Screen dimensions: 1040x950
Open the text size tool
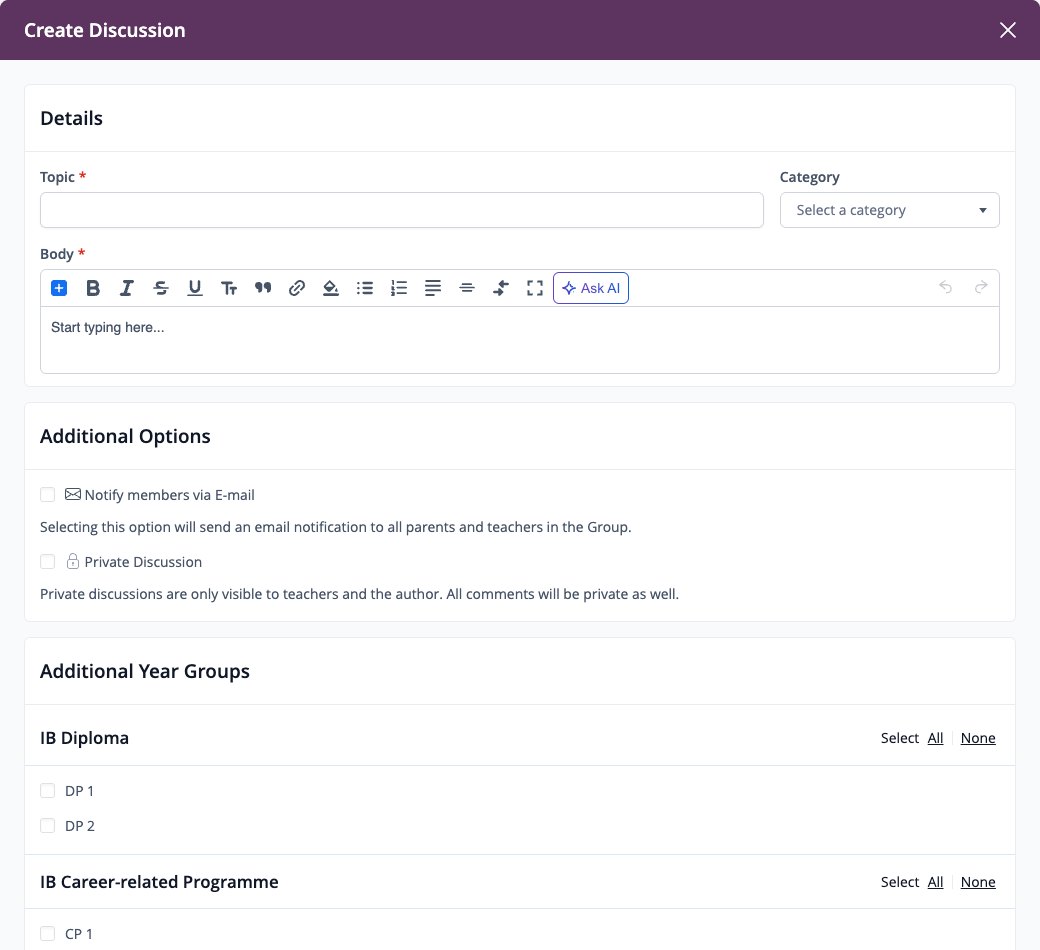pos(229,288)
